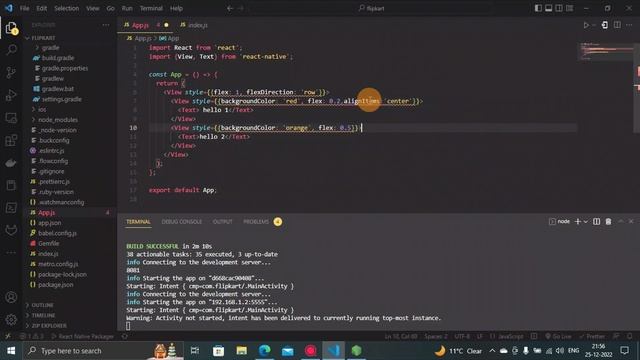The height and width of the screenshot is (360, 640).
Task: Expand the OUTLINE section
Action: [x=42, y=305]
